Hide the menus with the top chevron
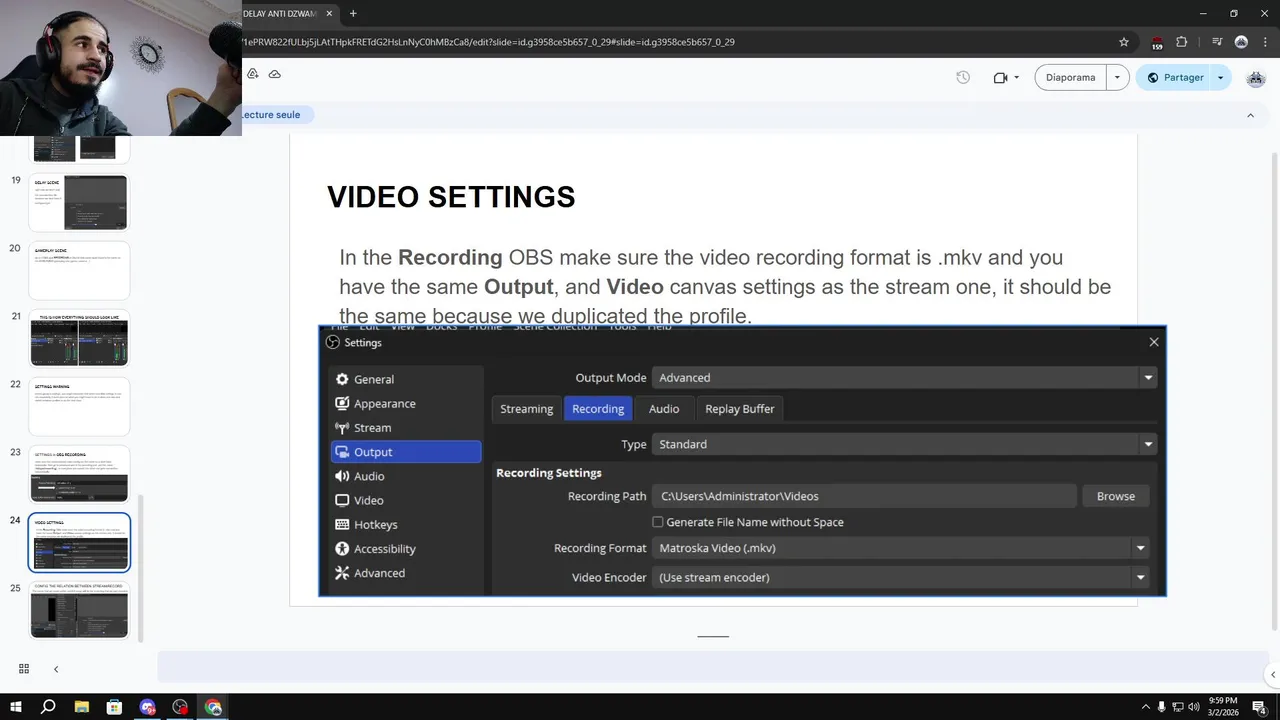 (1250, 115)
